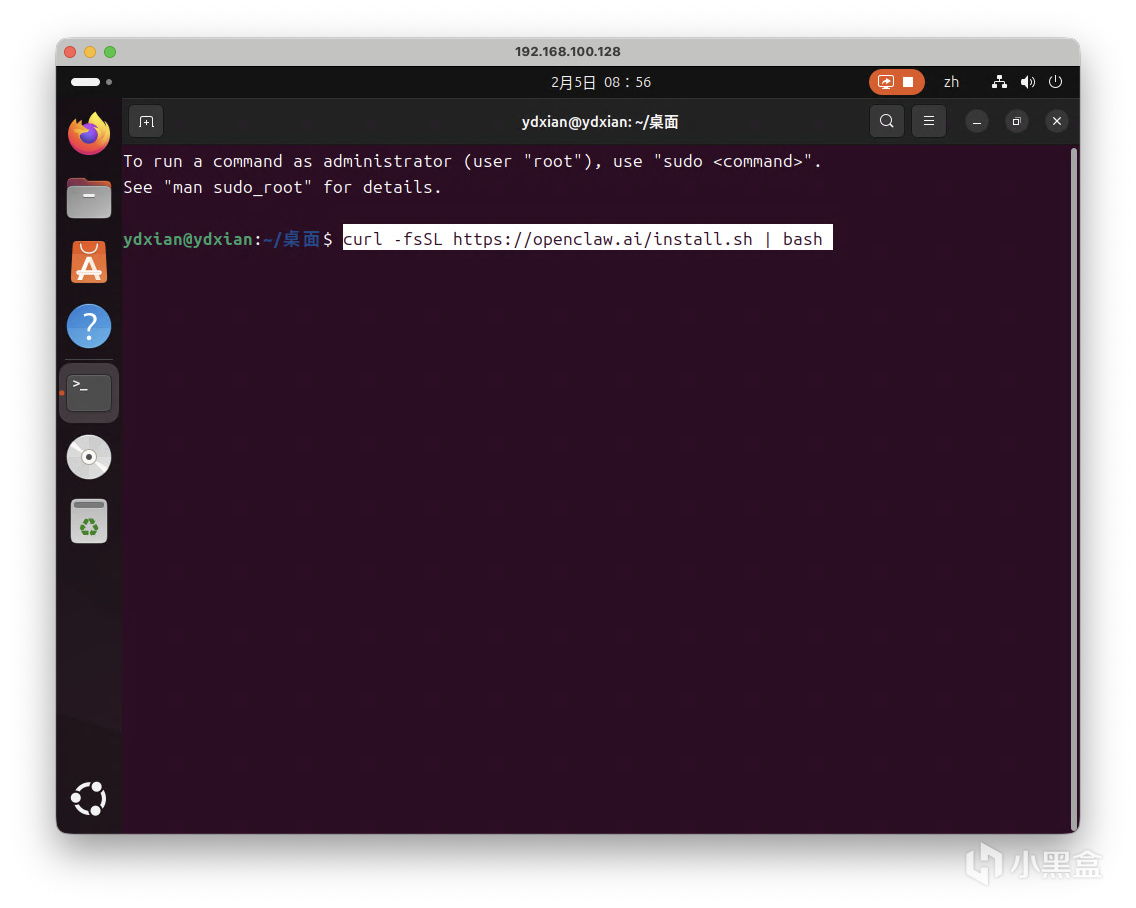The width and height of the screenshot is (1136, 908).
Task: Close the terminal window
Action: 1057,122
